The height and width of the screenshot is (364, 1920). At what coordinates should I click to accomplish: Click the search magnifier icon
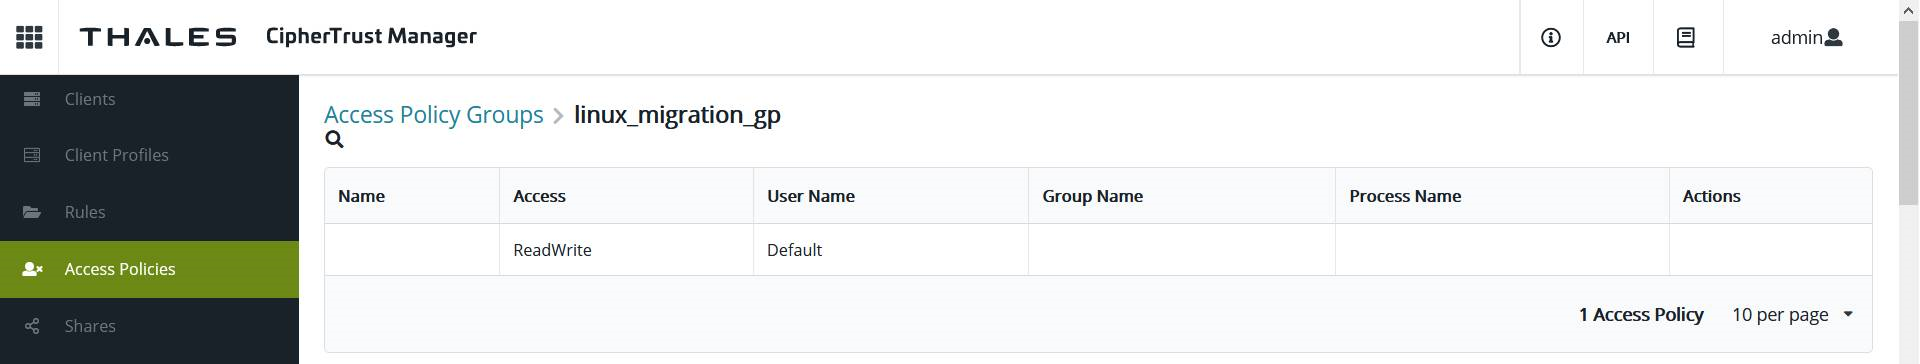335,140
